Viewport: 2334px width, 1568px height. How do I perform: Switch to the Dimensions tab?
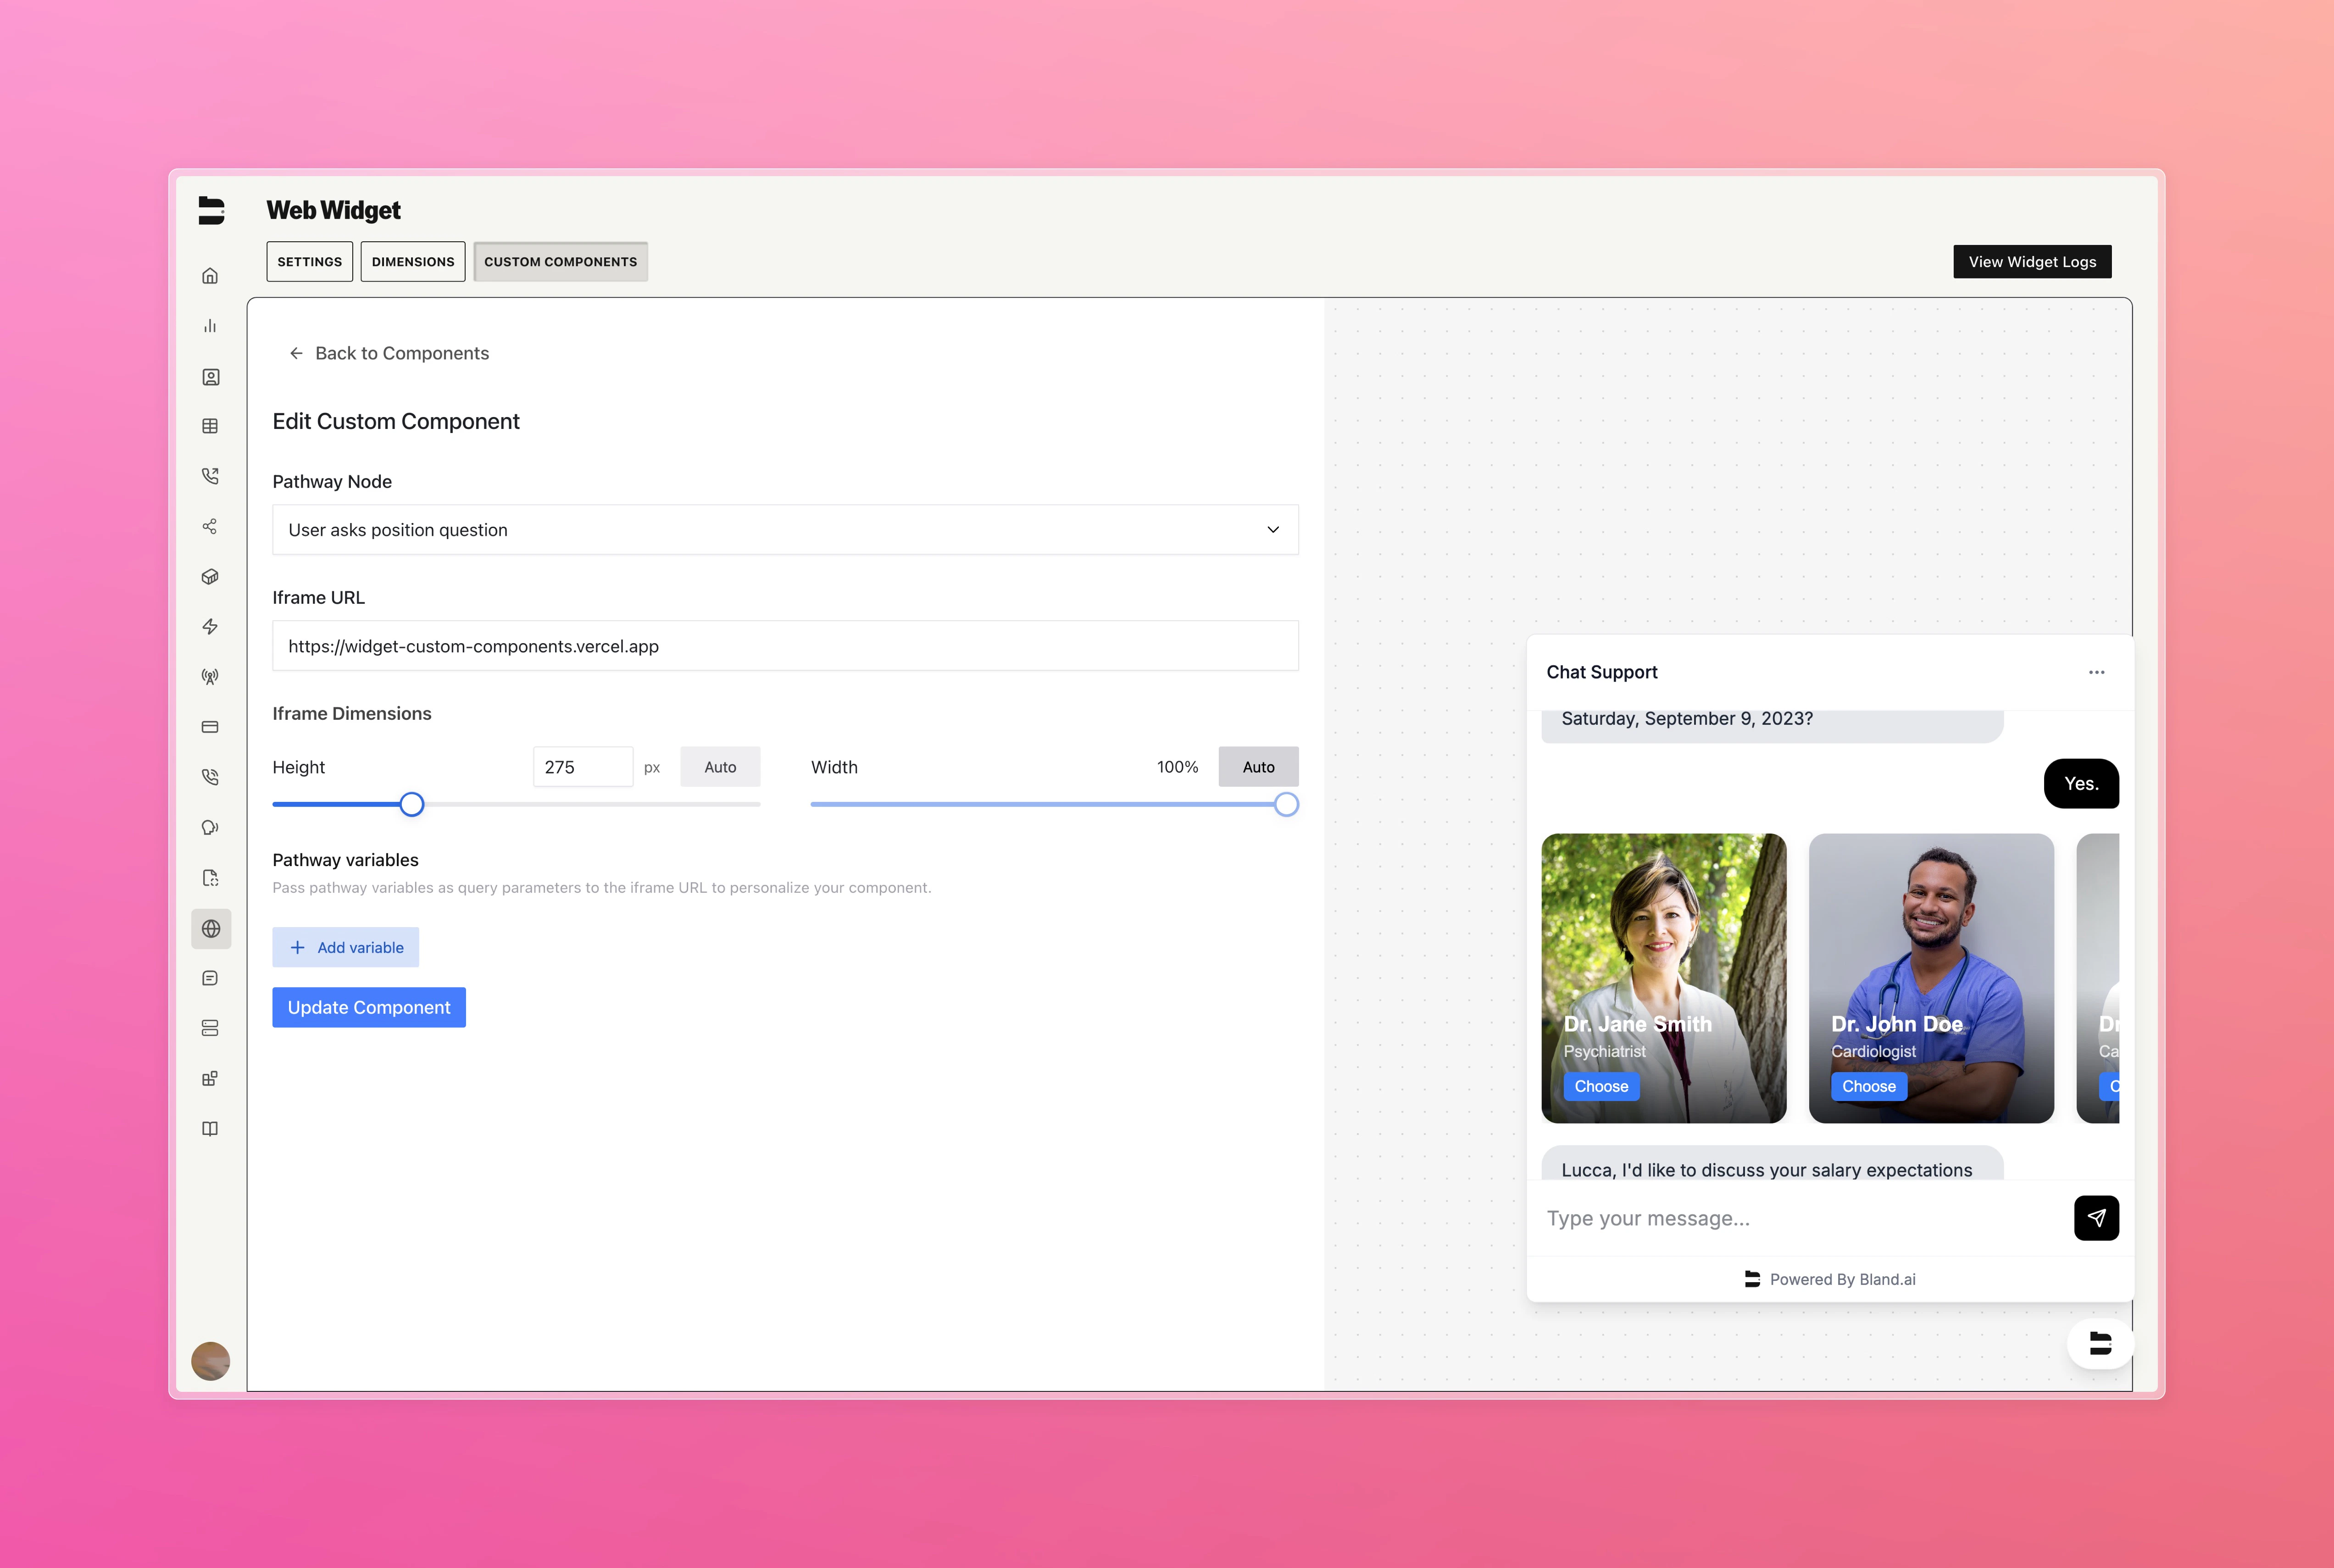(x=413, y=262)
